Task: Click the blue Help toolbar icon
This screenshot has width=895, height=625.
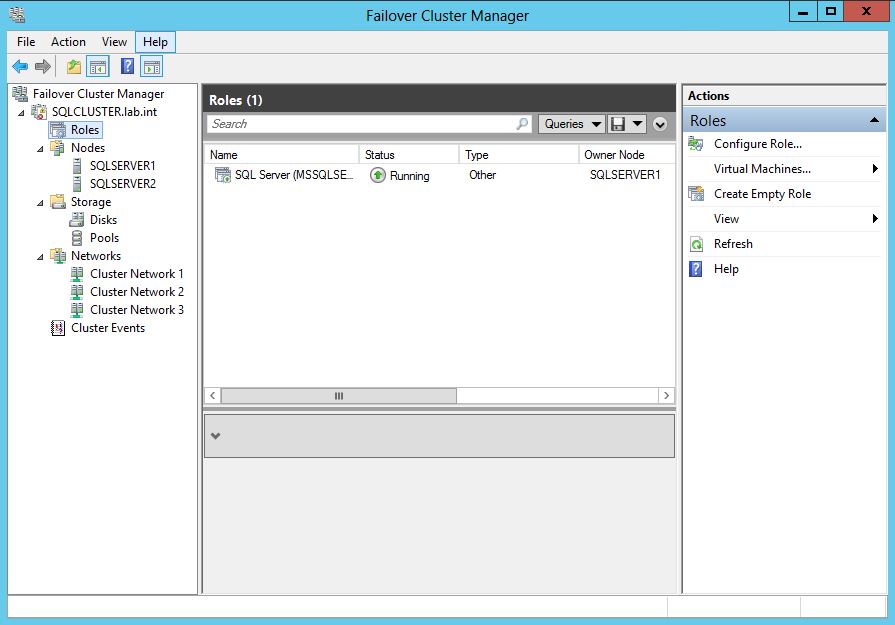Action: pyautogui.click(x=127, y=66)
